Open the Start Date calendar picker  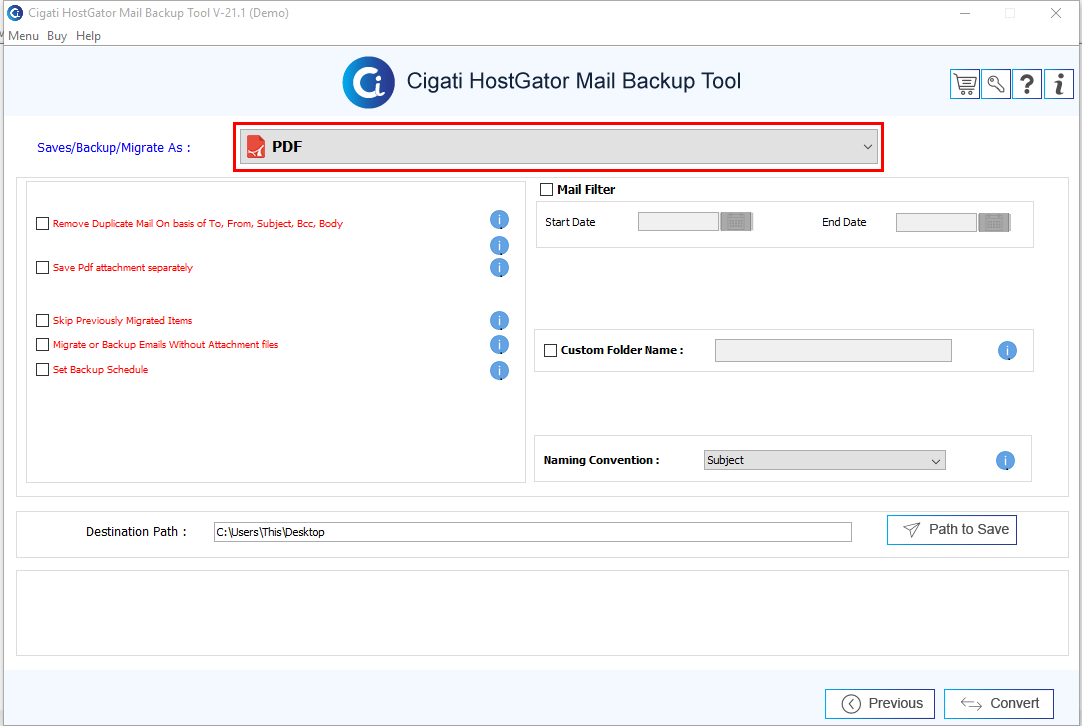736,222
